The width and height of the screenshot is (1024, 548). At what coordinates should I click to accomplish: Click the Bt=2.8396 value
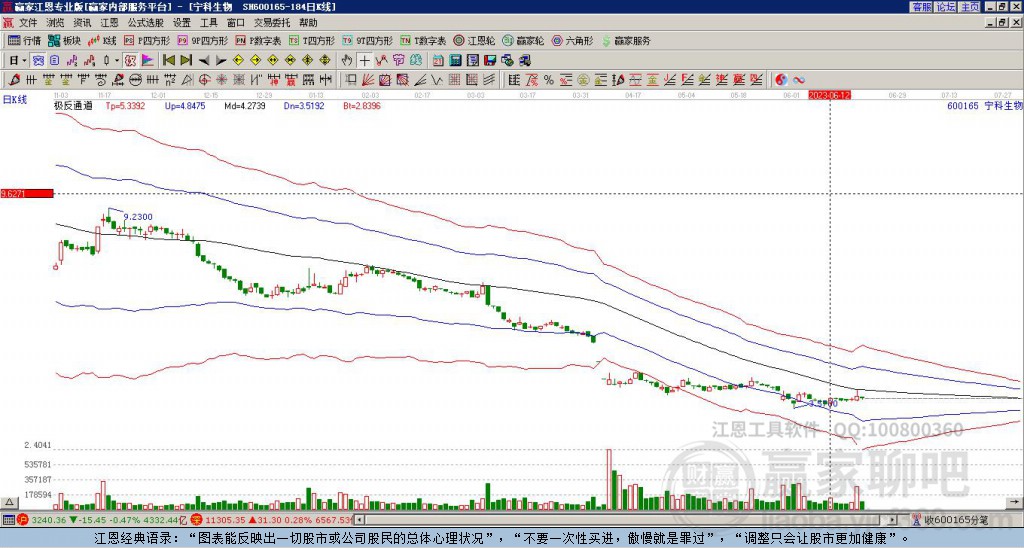[360, 106]
